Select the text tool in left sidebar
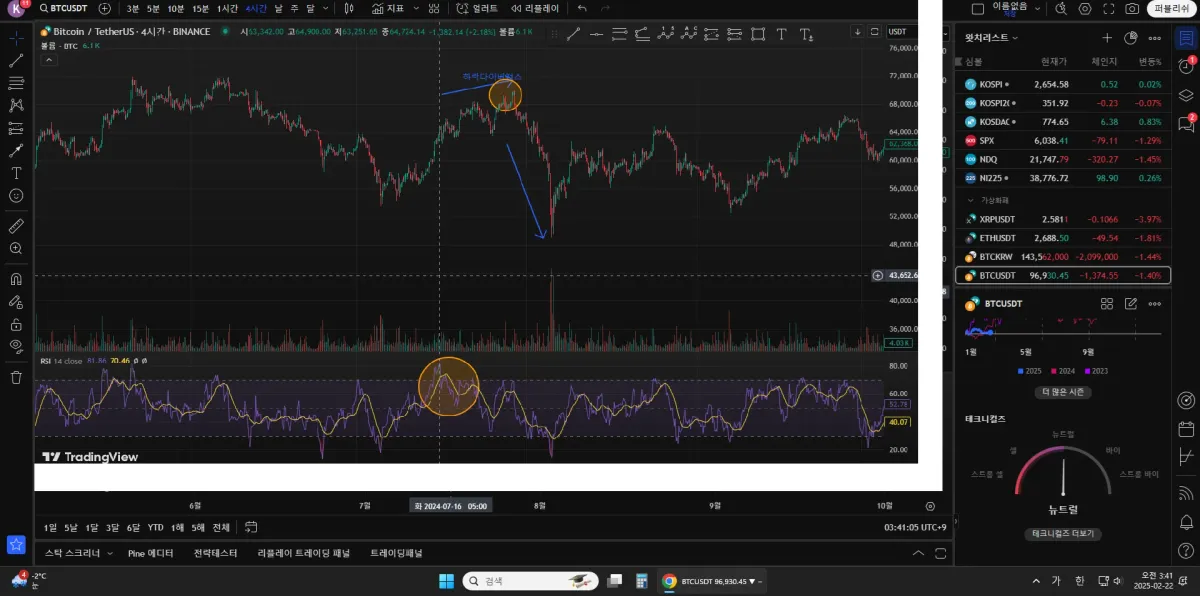The width and height of the screenshot is (1200, 596). 16,173
